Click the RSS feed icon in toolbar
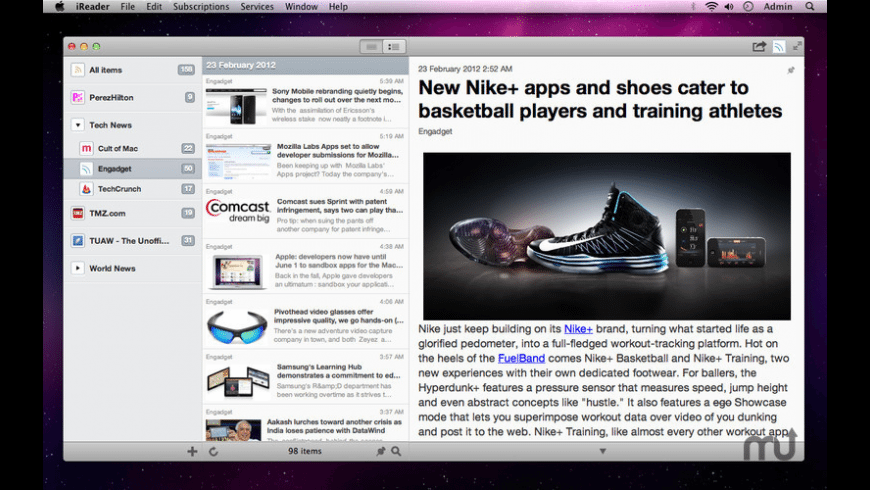 (x=778, y=46)
